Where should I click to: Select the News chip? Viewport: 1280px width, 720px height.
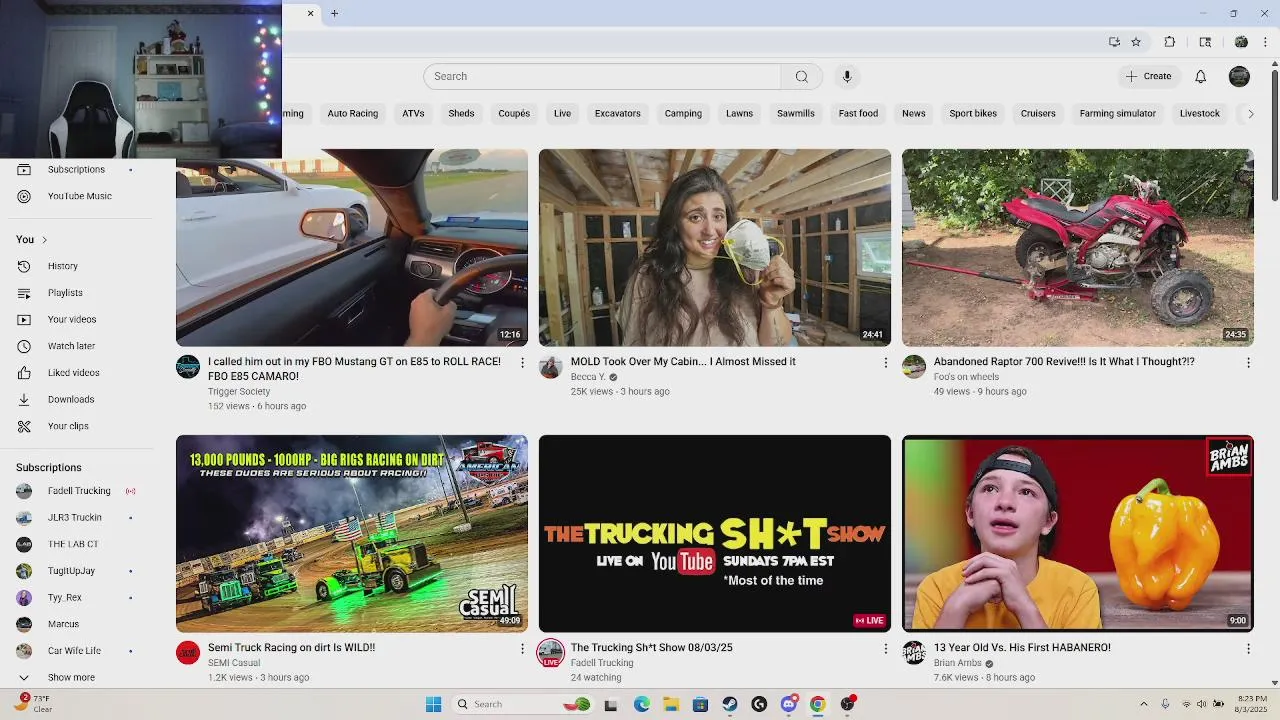914,113
